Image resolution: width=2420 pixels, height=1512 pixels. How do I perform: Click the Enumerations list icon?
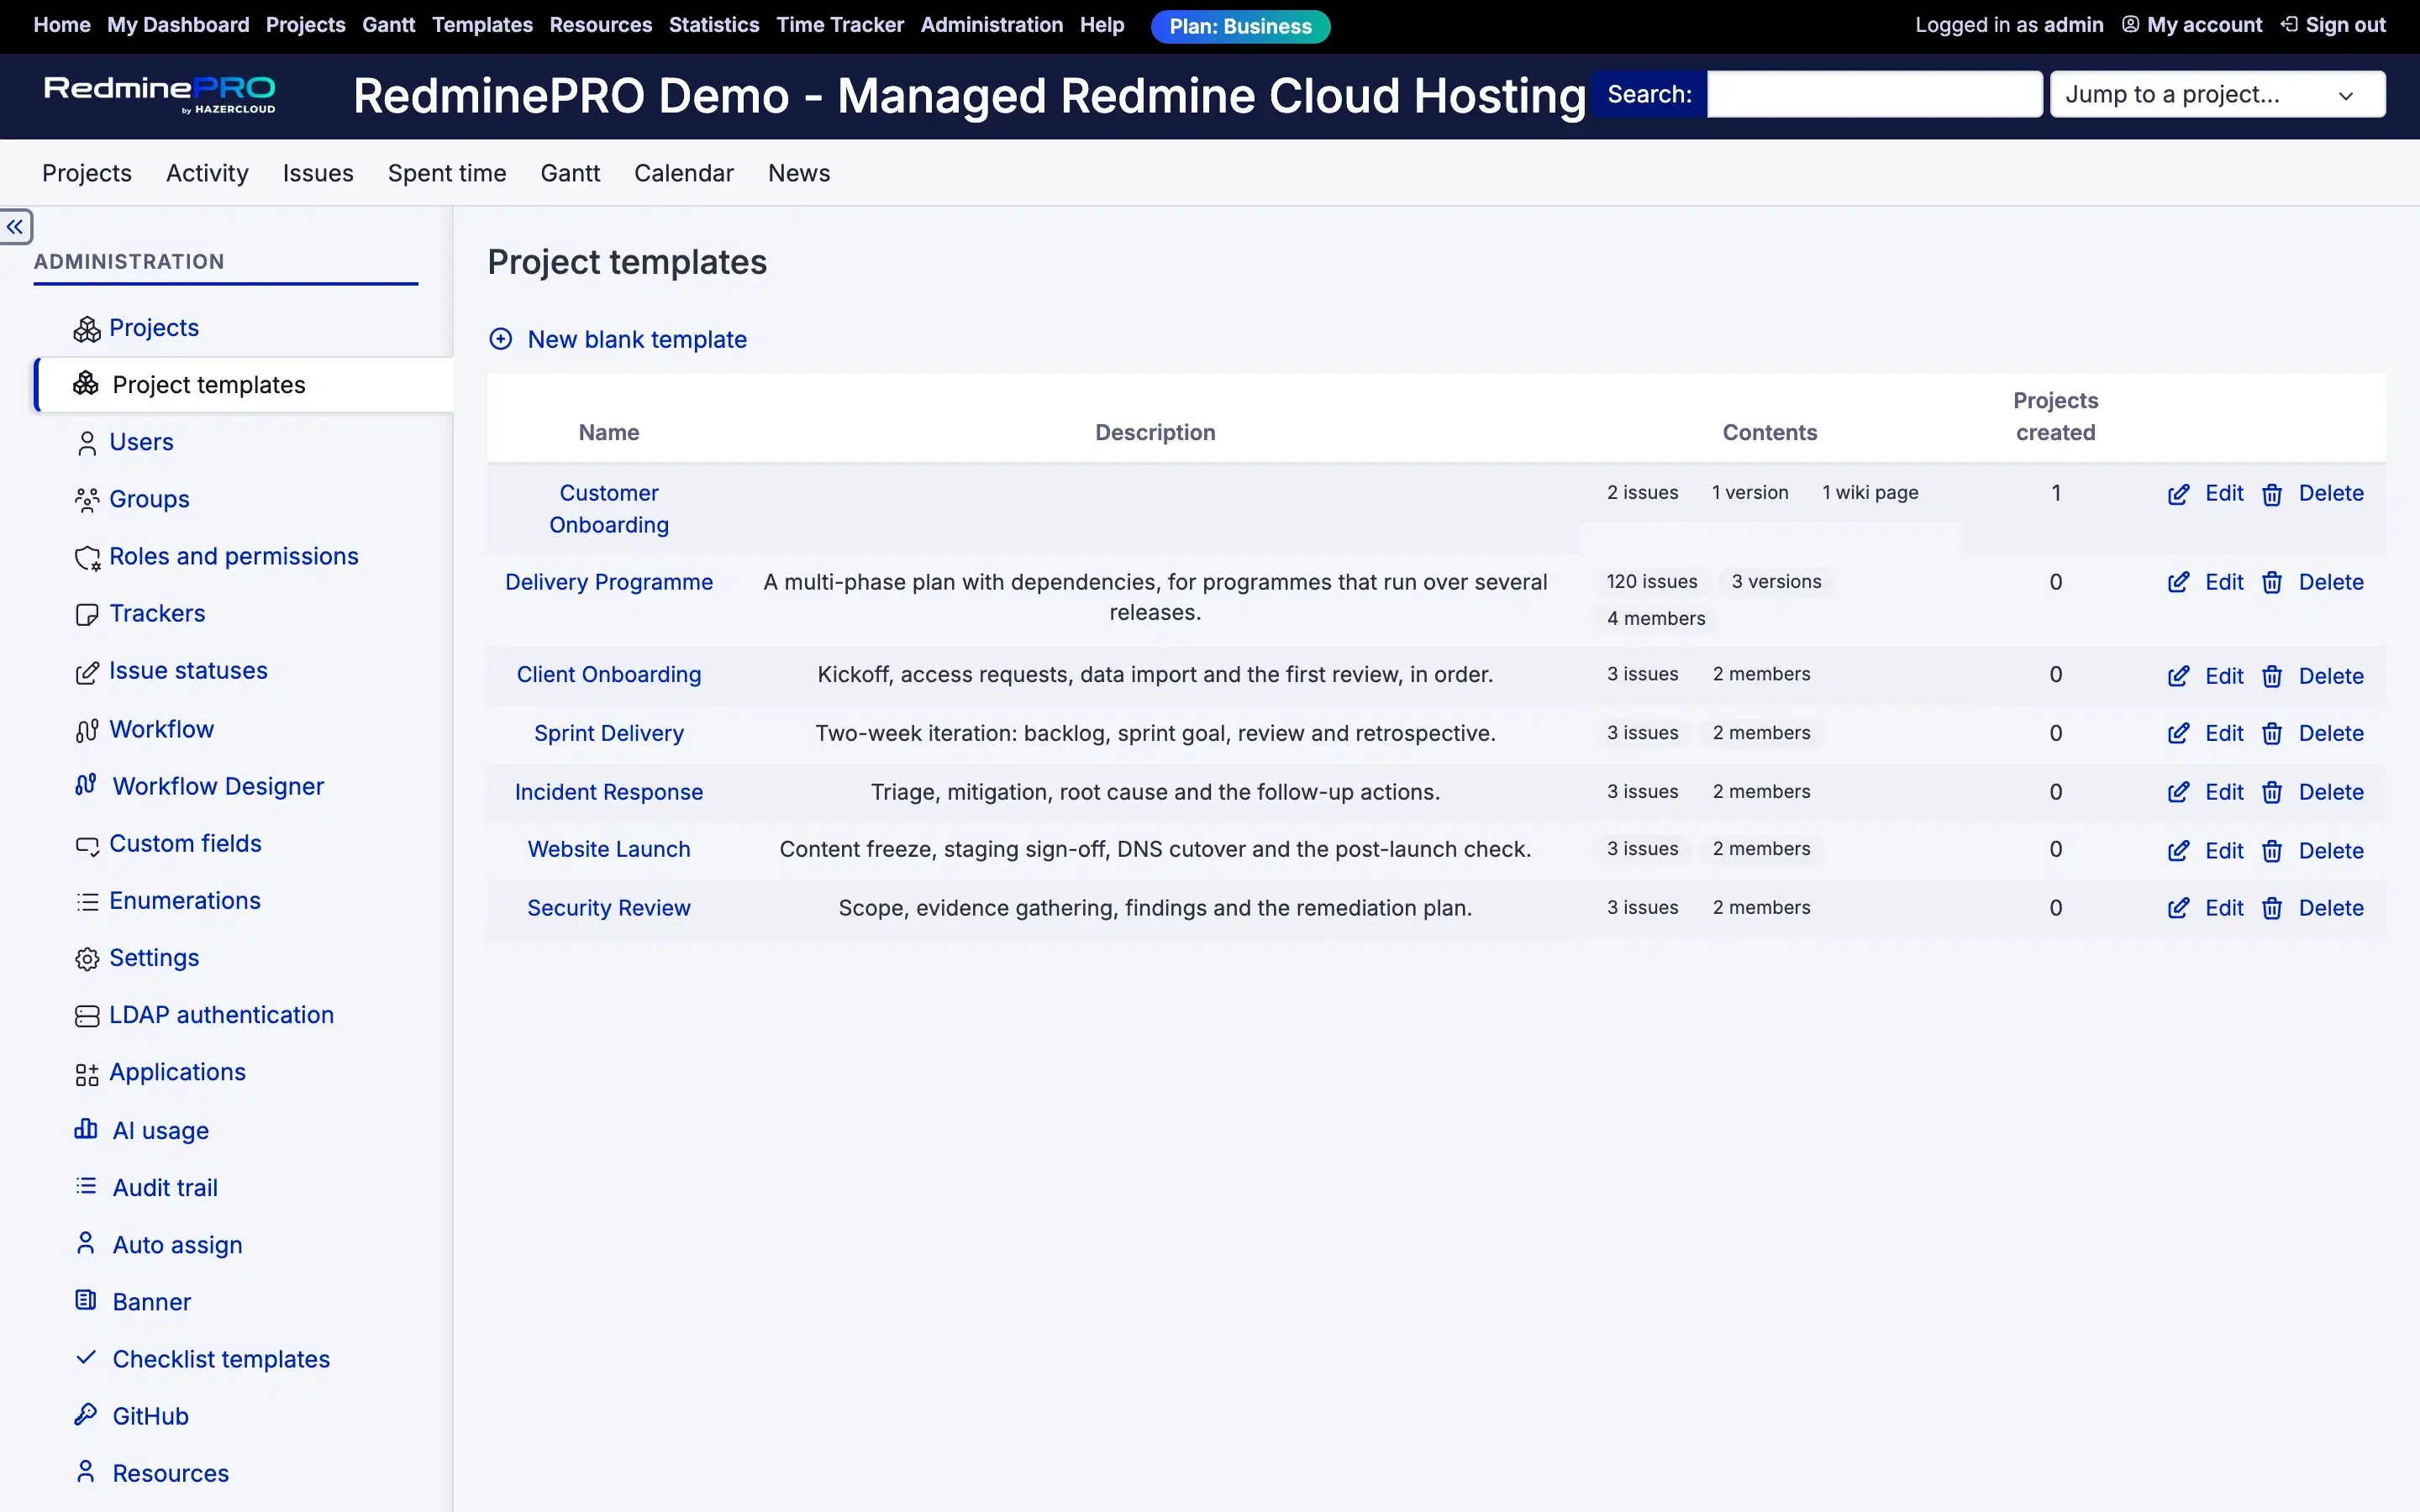87,902
